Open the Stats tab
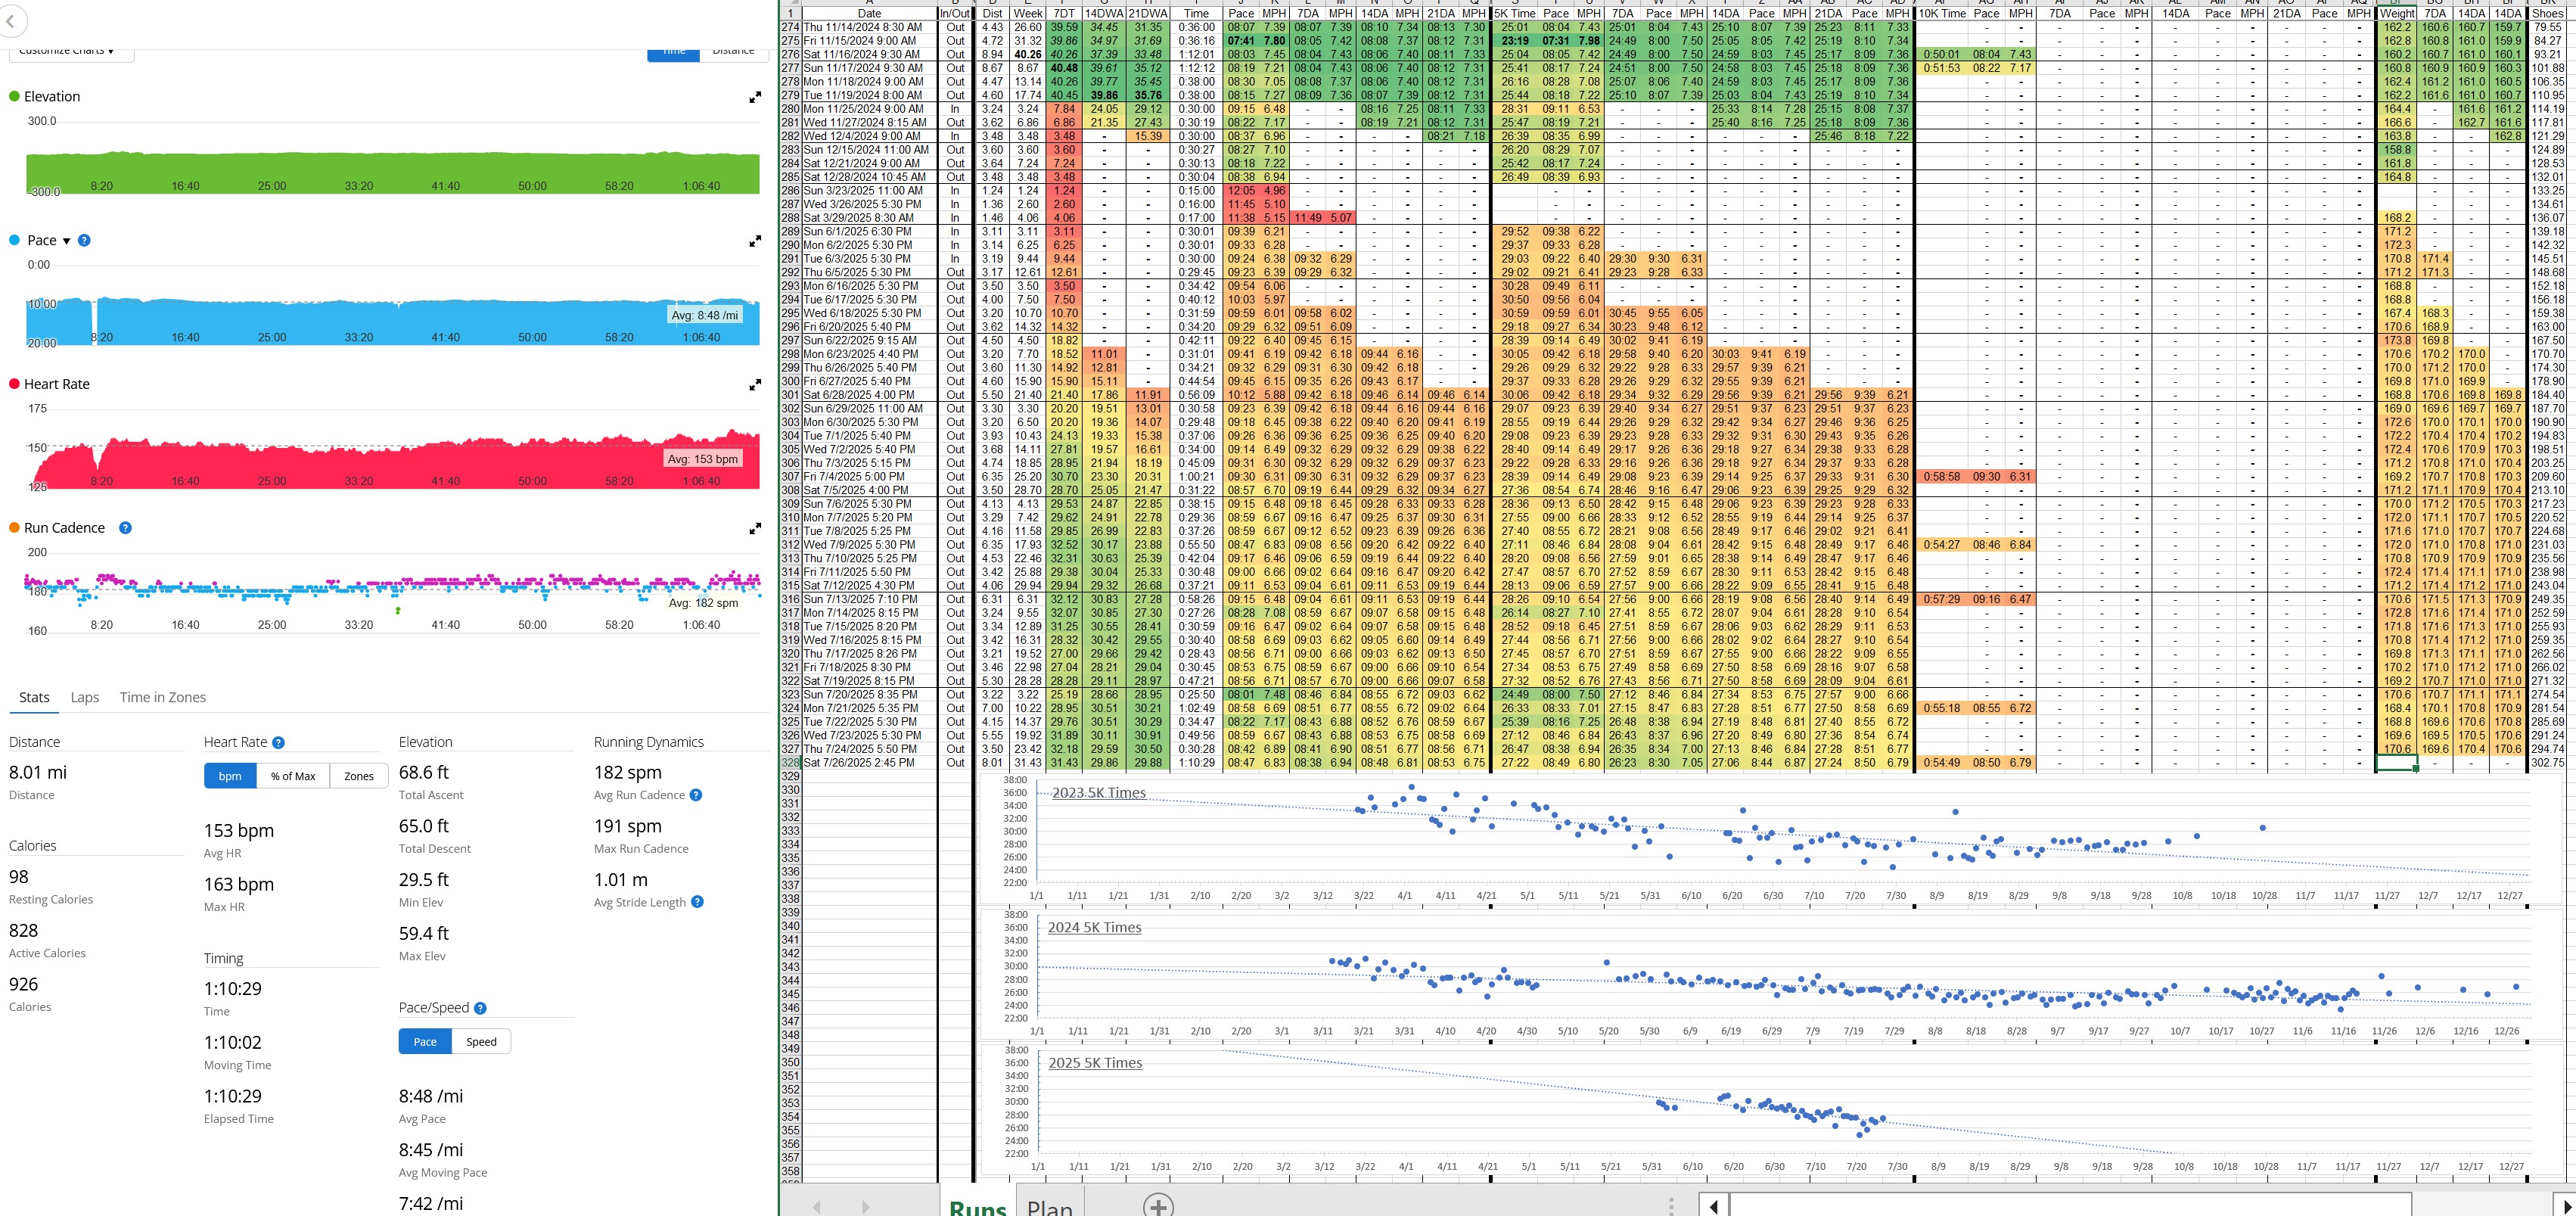This screenshot has width=2576, height=1216. tap(34, 697)
